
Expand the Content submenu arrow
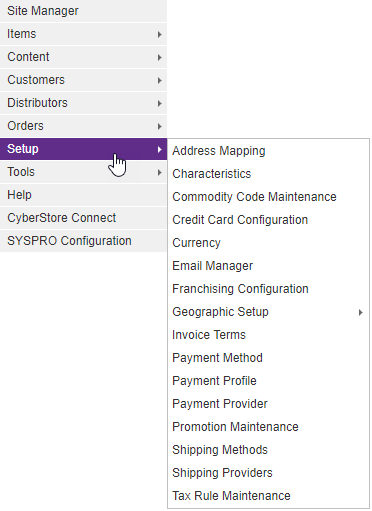click(x=160, y=57)
